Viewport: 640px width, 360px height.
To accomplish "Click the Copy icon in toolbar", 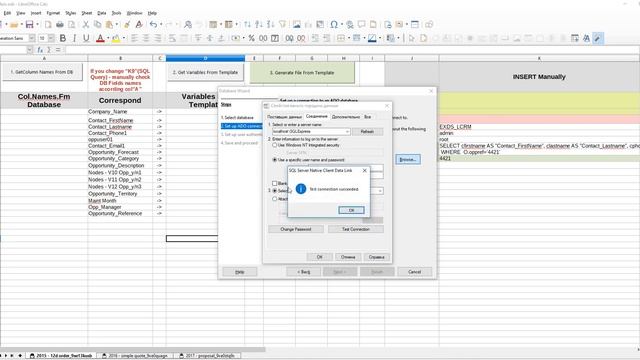I will 97,25.
